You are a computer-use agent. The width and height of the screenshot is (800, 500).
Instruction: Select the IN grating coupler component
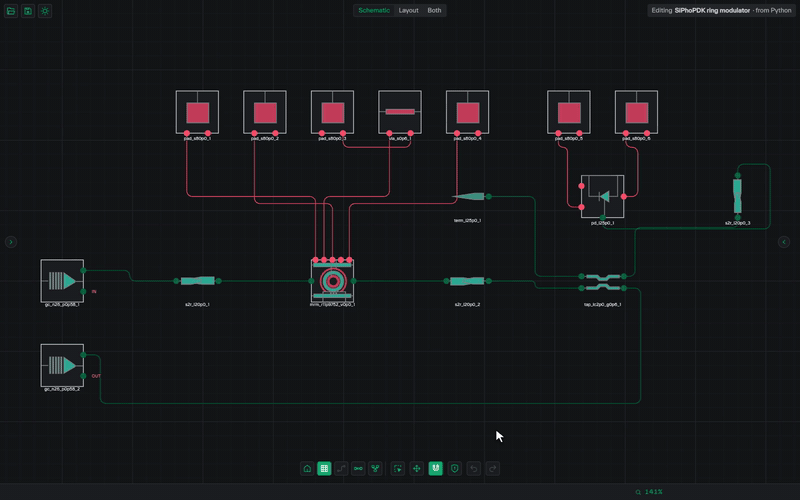[x=62, y=281]
